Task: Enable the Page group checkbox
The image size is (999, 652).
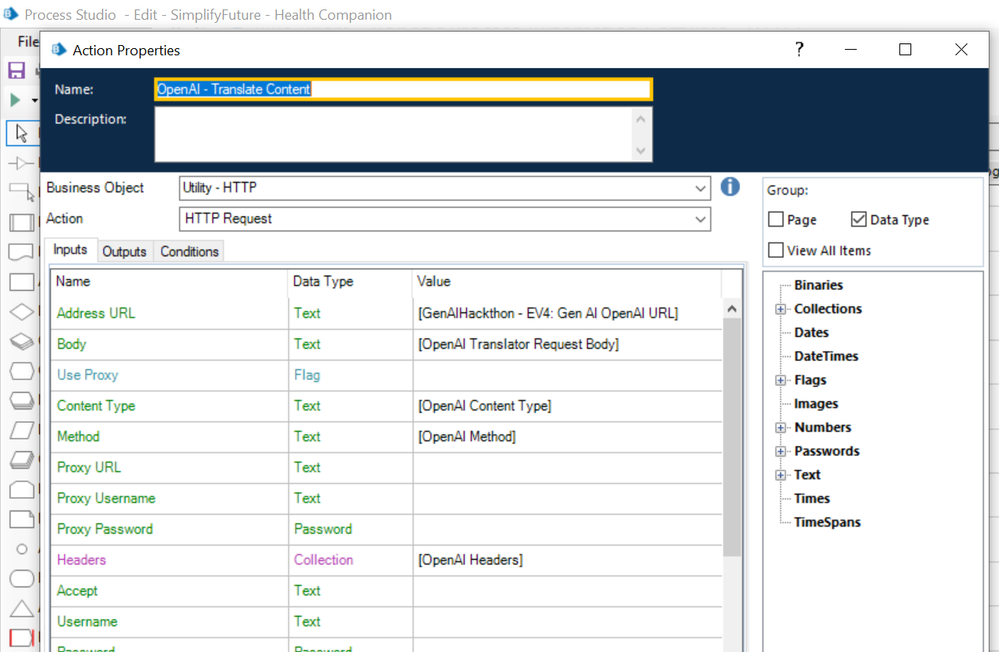Action: 776,220
